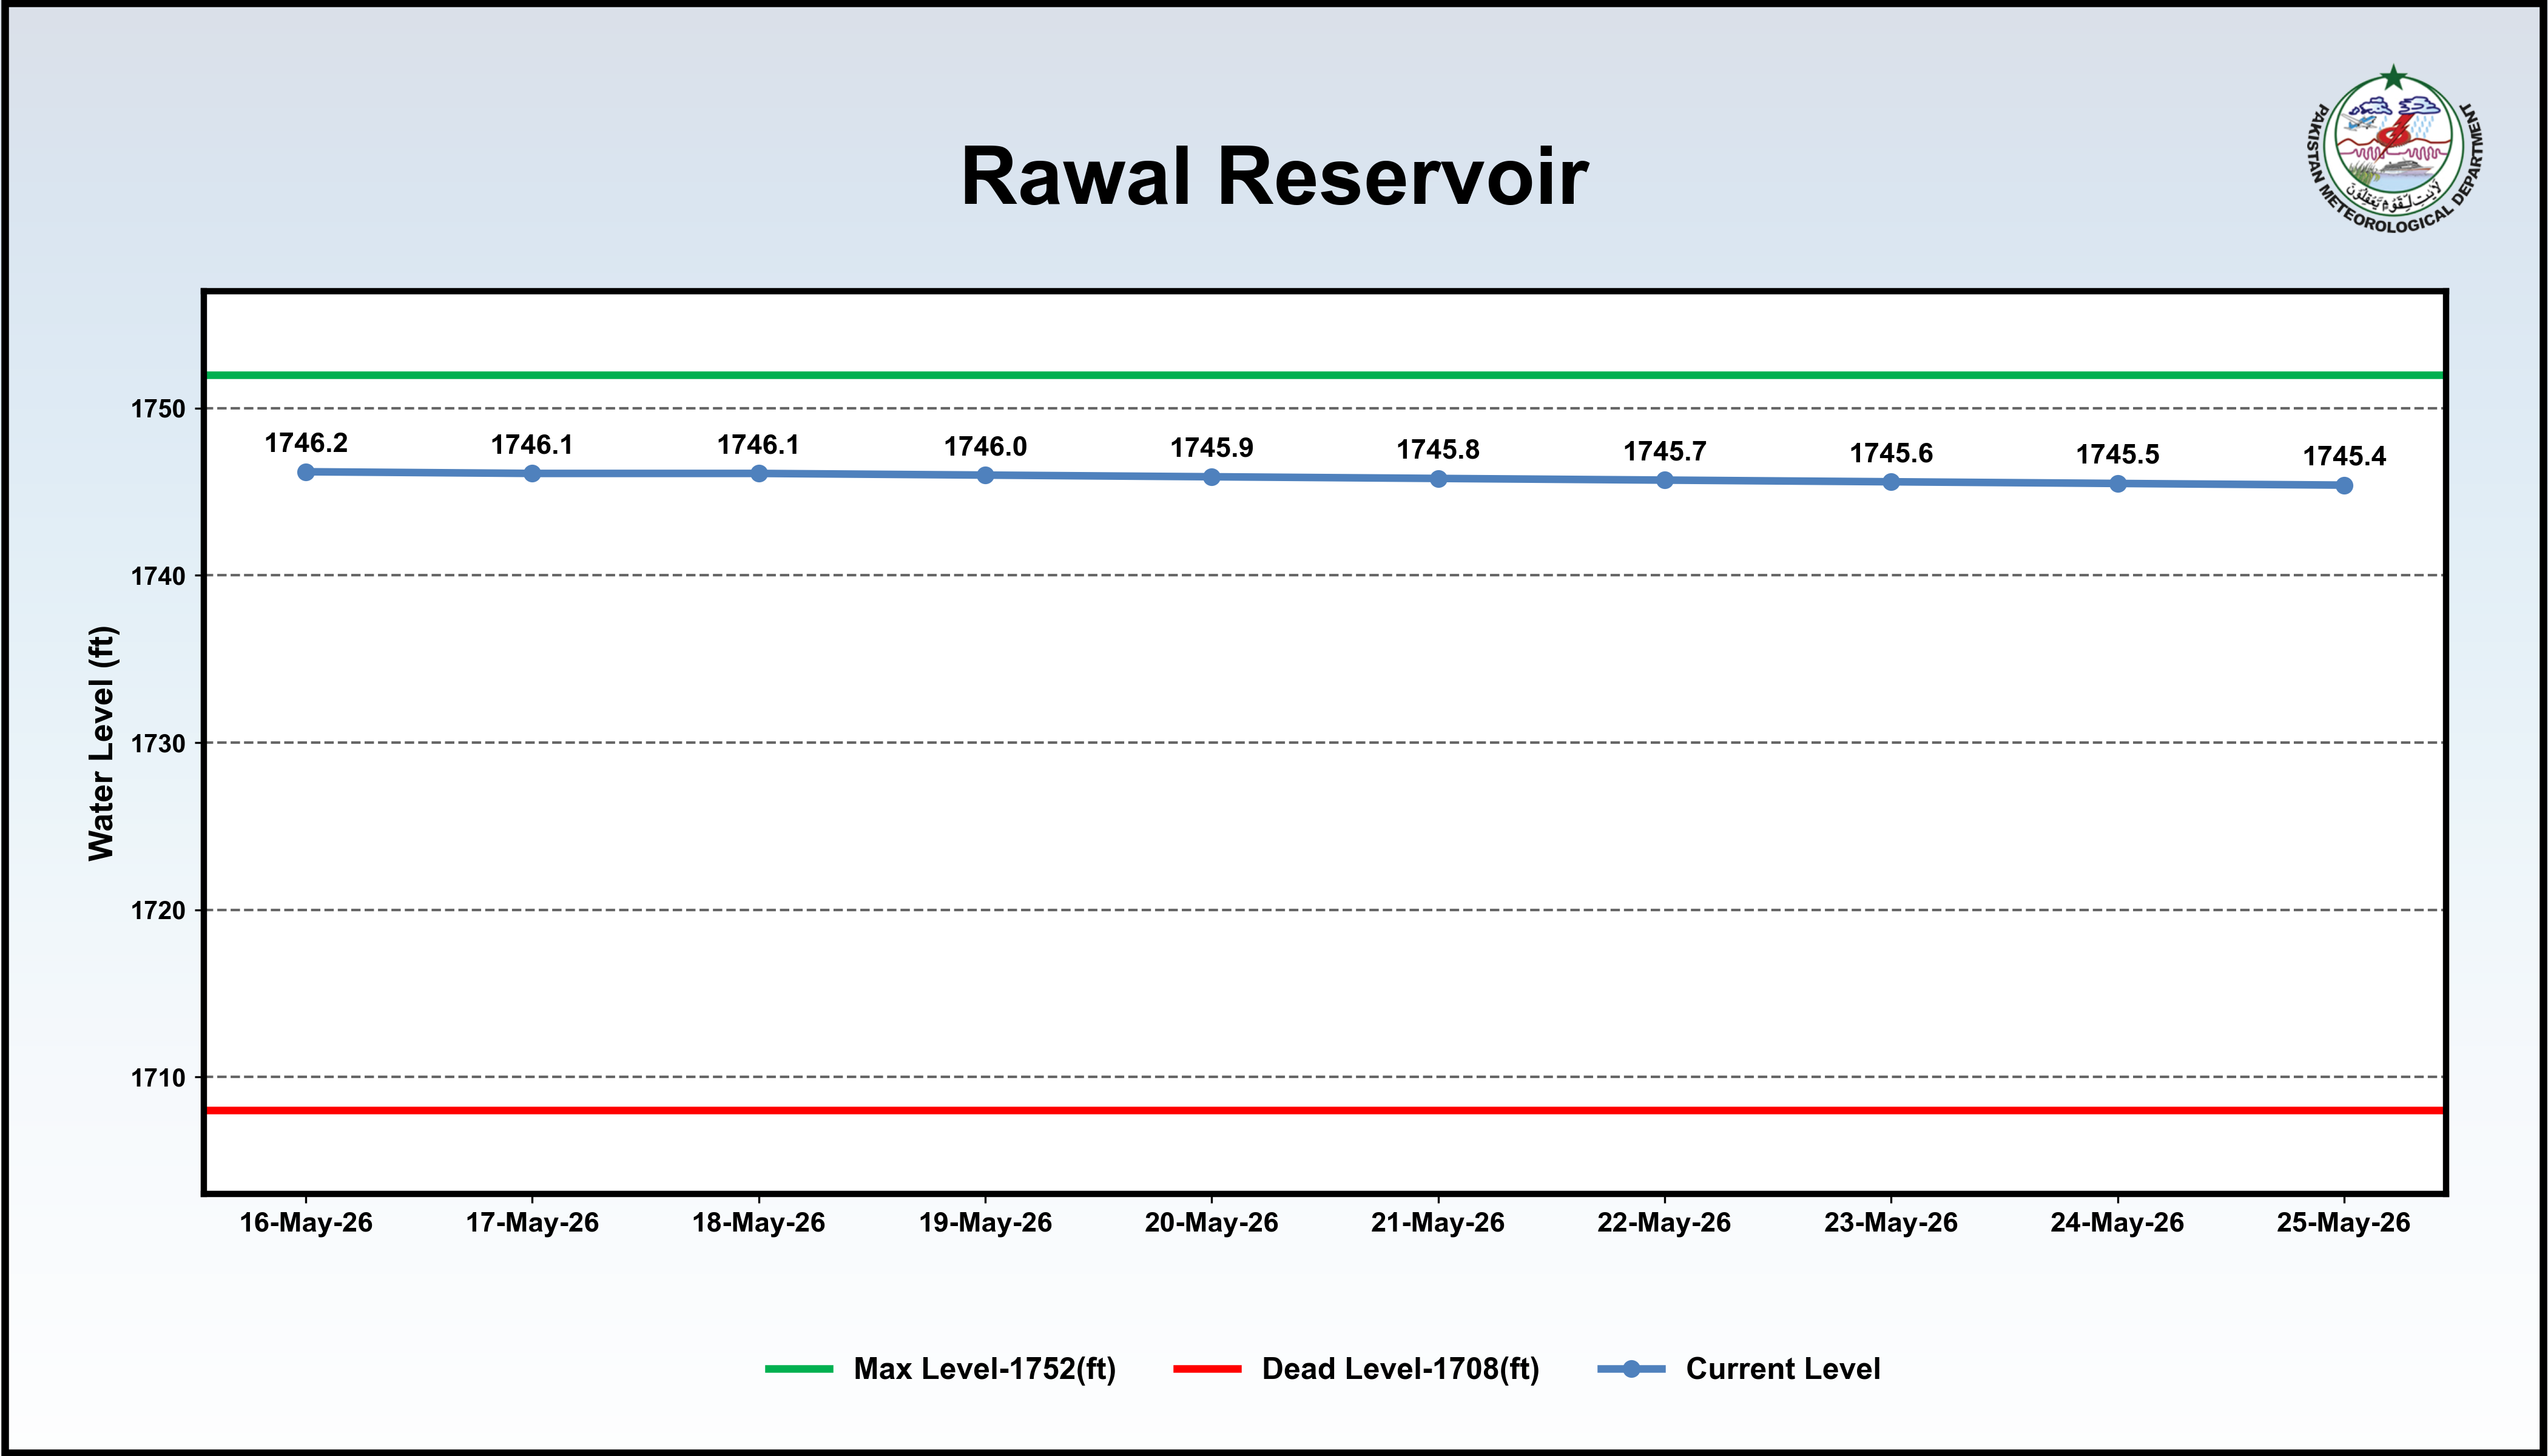Select the 23-May-26 data point marker
The width and height of the screenshot is (2548, 1456).
(1891, 482)
